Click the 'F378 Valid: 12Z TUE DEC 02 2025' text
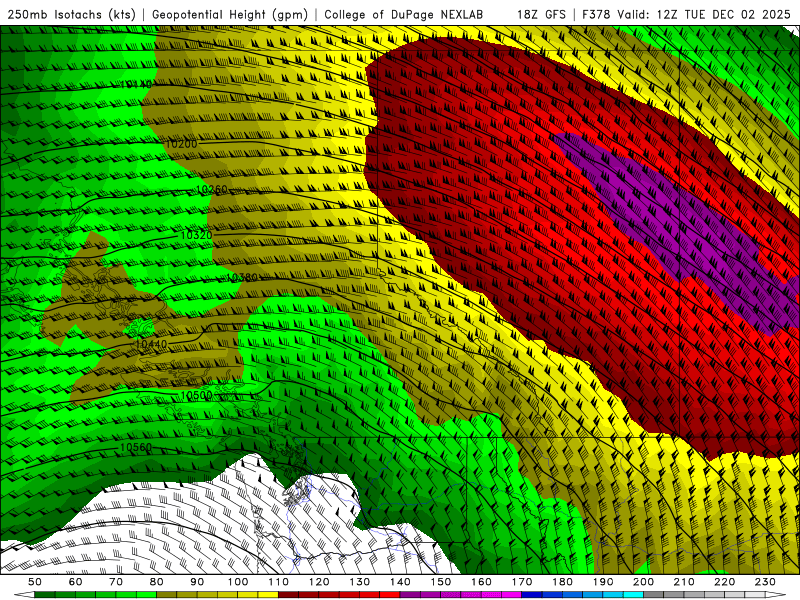This screenshot has width=800, height=600. [x=687, y=14]
